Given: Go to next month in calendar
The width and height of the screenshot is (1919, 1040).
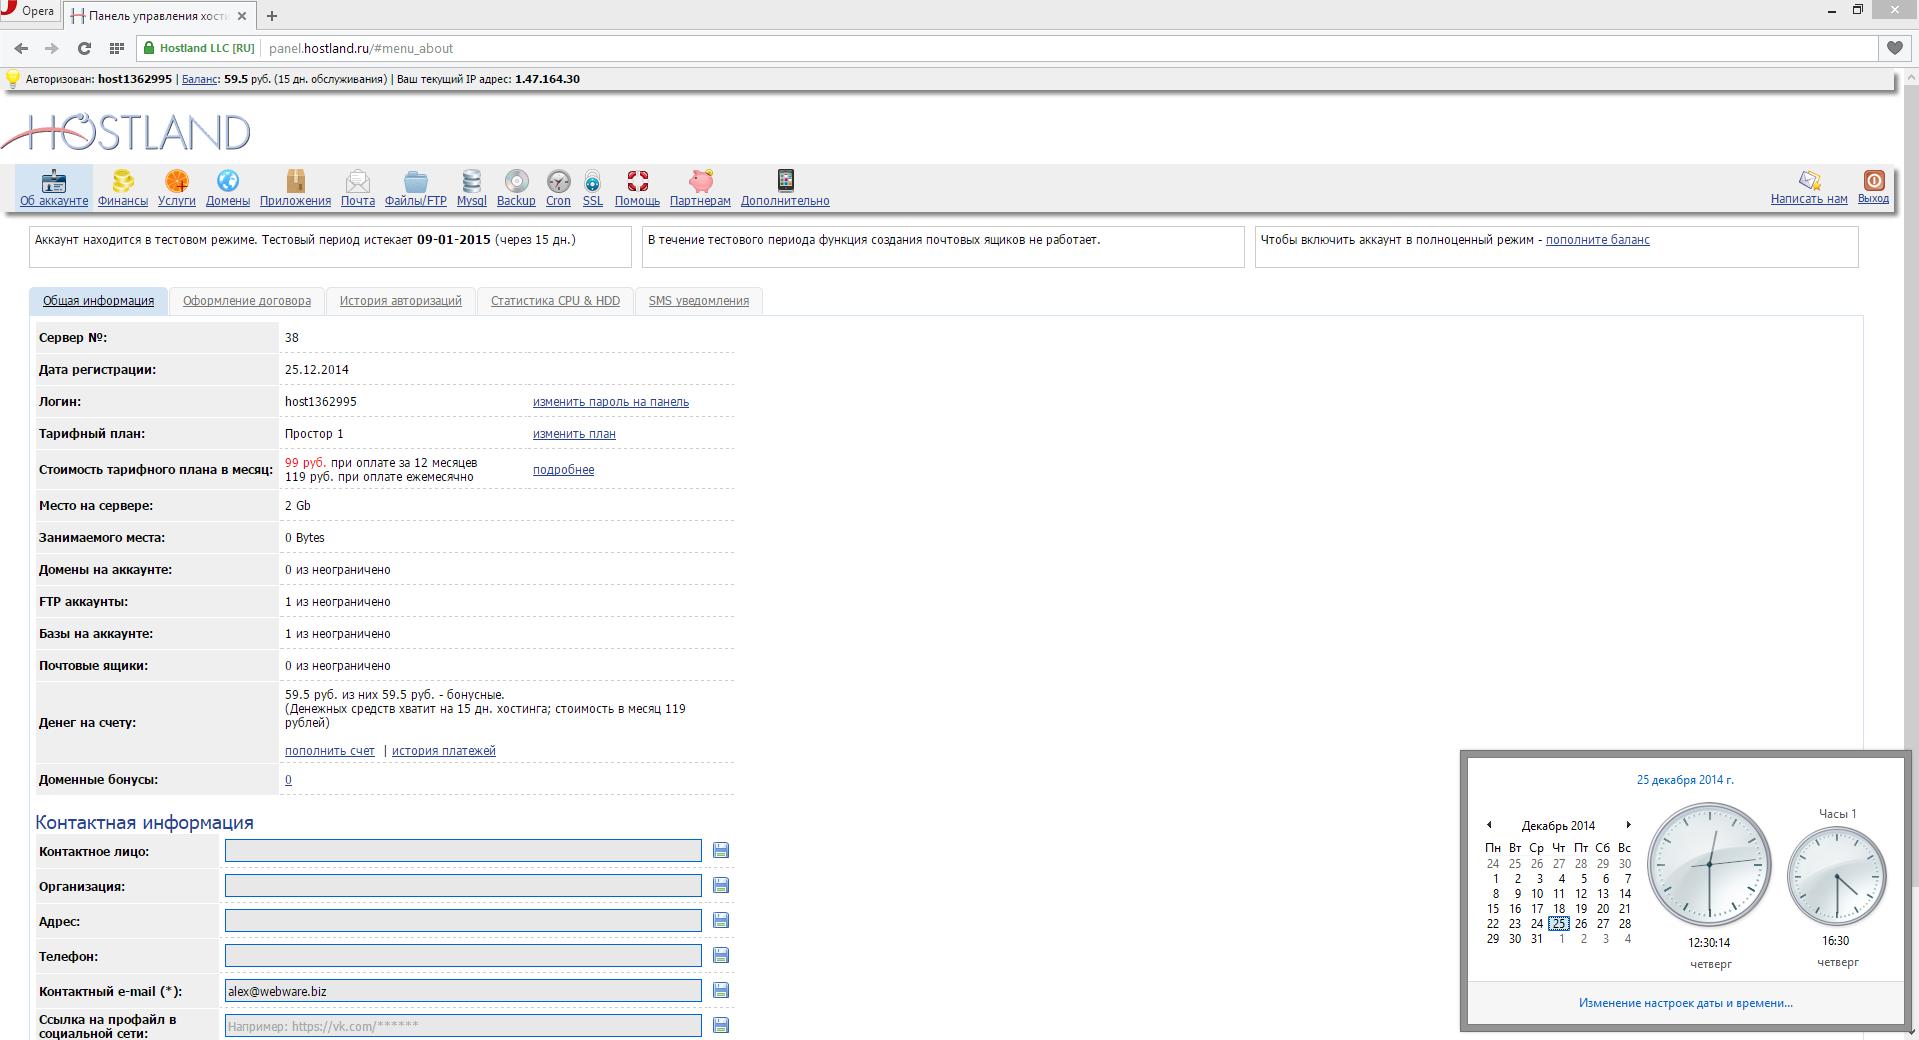Looking at the screenshot, I should 1628,825.
